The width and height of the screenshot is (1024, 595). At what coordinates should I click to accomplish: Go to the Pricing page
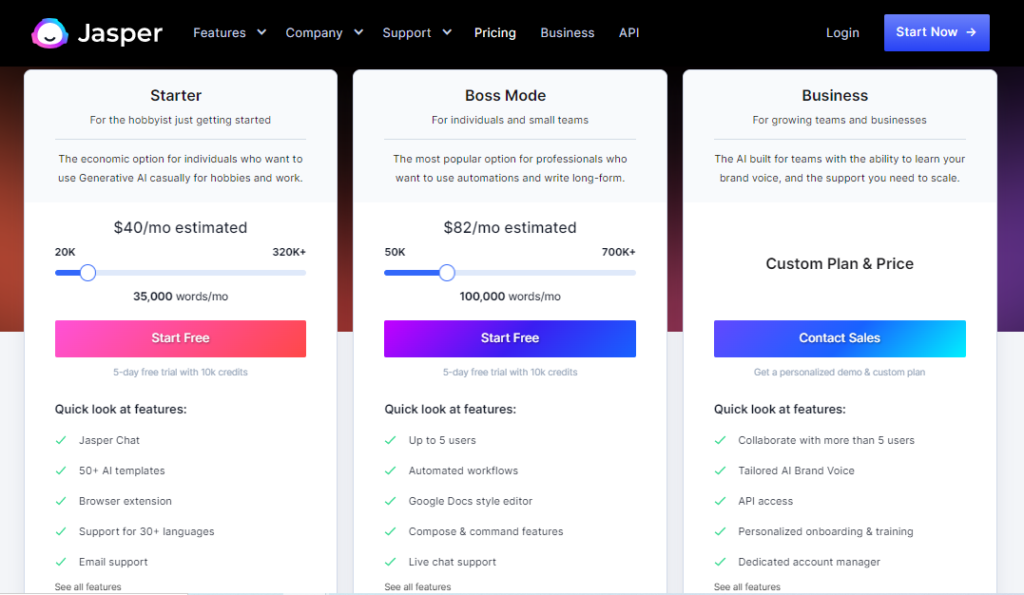495,33
